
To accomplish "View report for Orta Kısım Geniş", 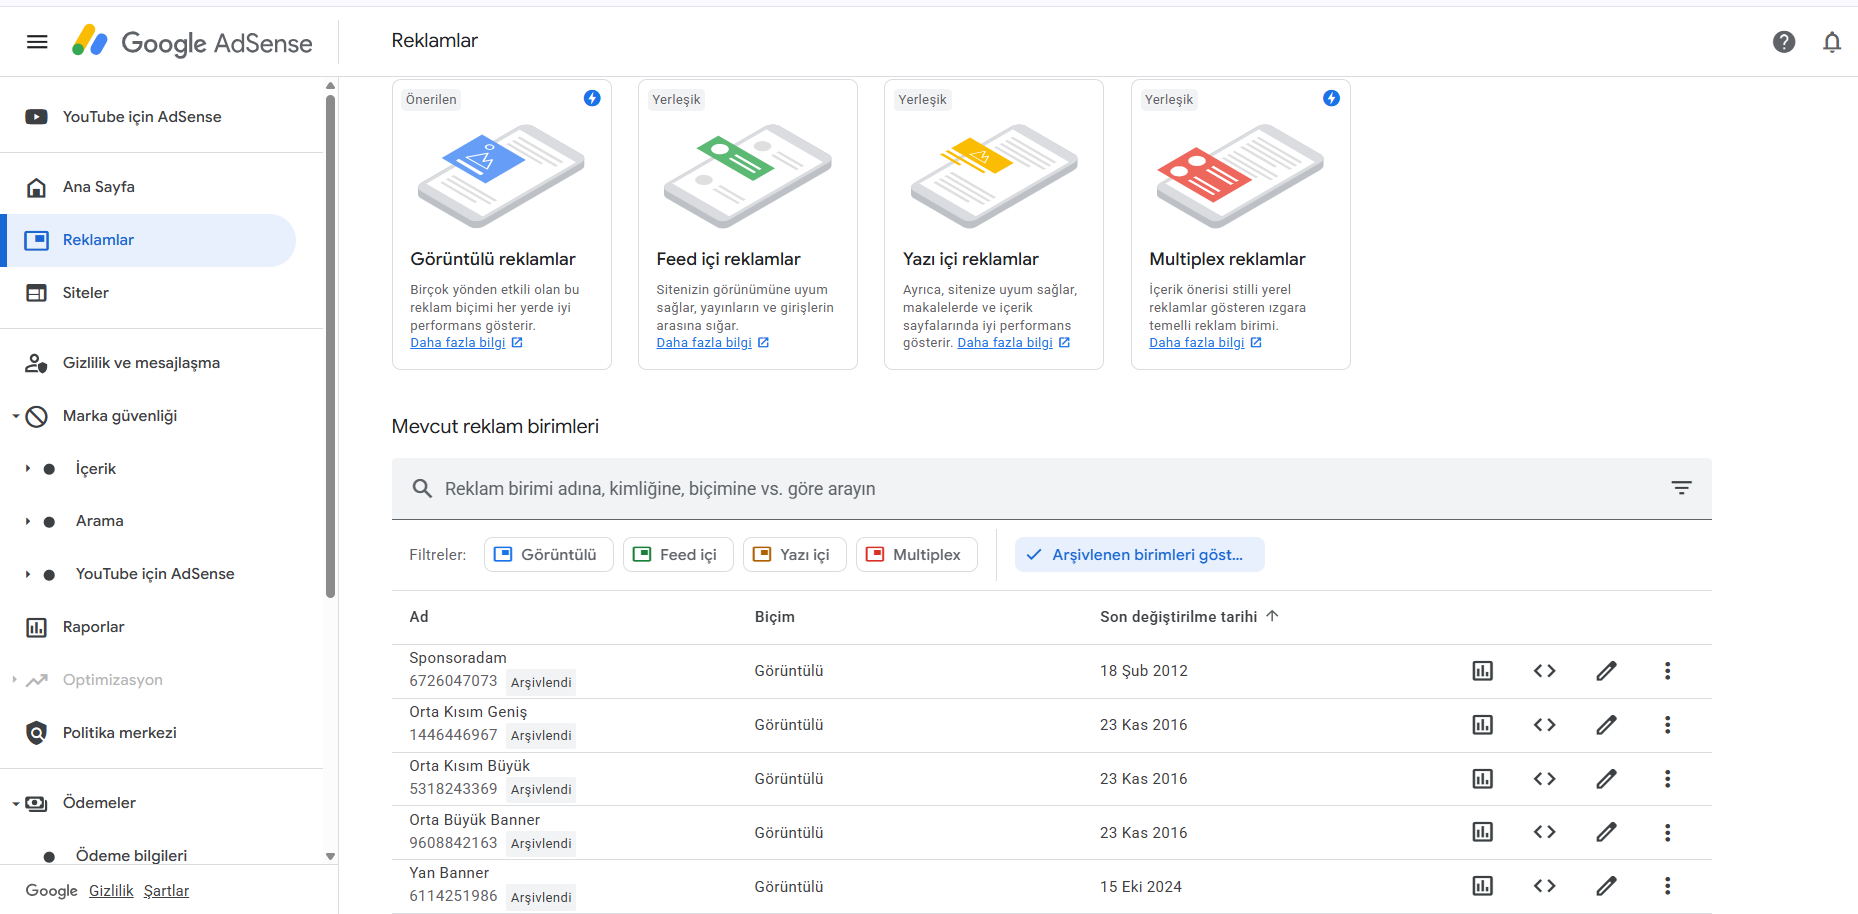I will coord(1483,725).
